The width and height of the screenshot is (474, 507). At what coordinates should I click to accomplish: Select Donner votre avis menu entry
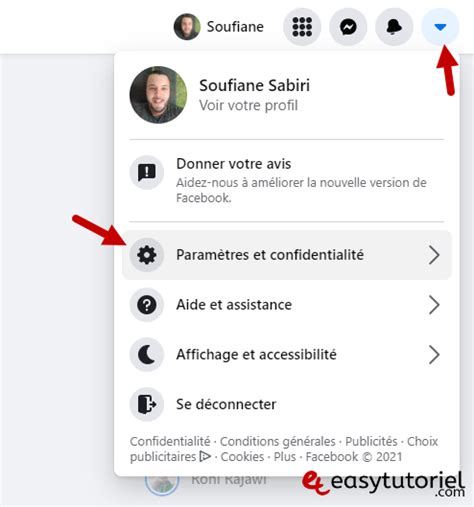pyautogui.click(x=287, y=180)
